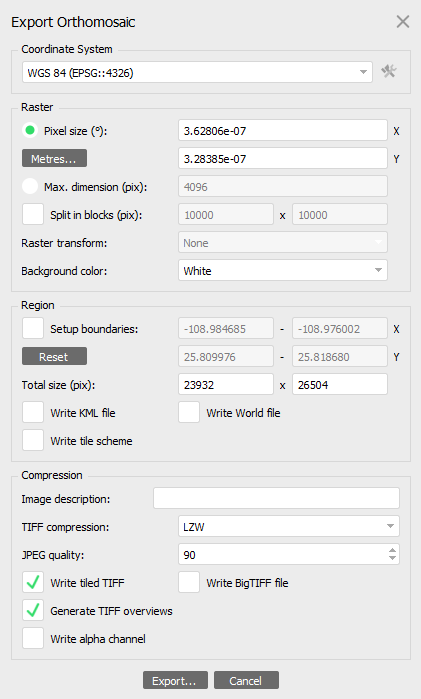Click the Metres... button
The height and width of the screenshot is (699, 421).
(x=54, y=158)
